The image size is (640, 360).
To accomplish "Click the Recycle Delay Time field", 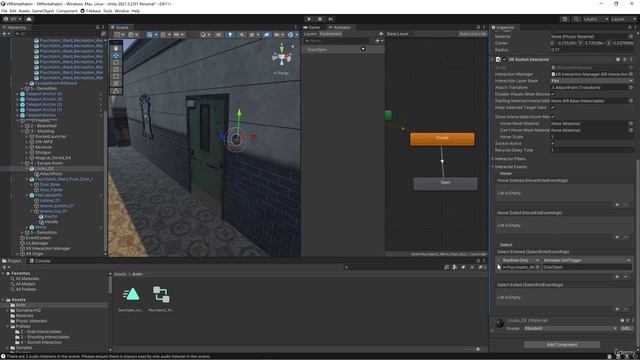I will pos(592,150).
